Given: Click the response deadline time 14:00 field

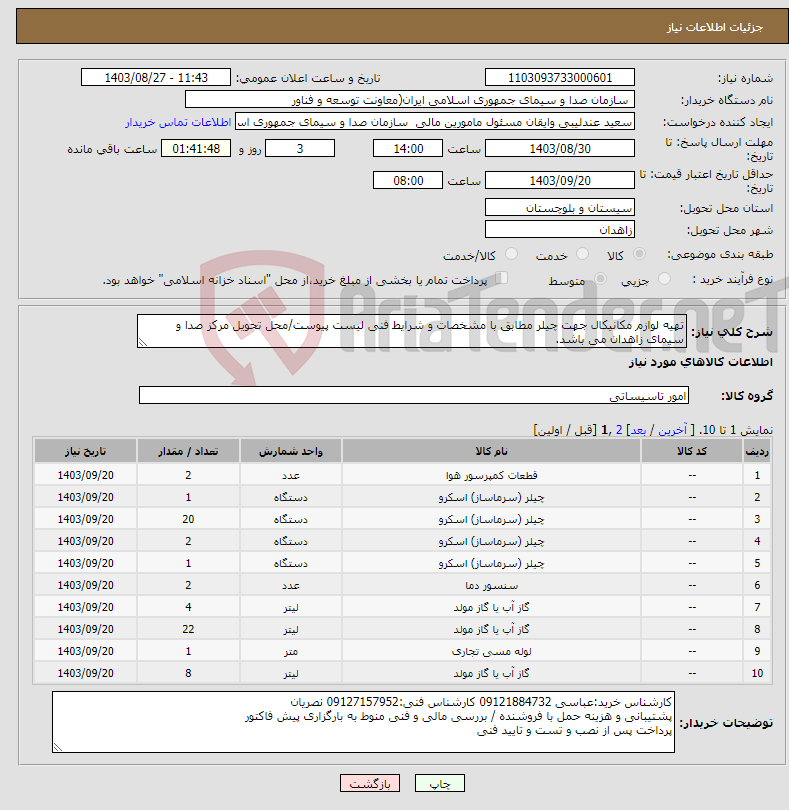Looking at the screenshot, I should click(x=408, y=148).
